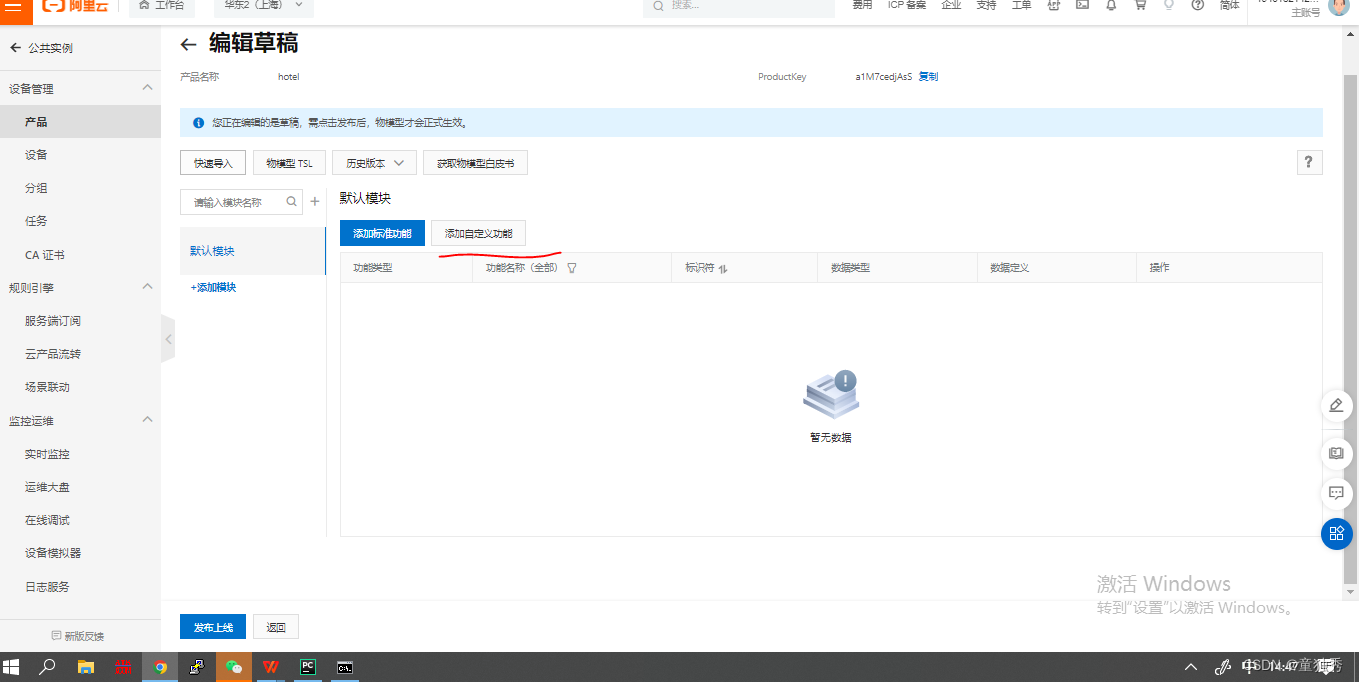Go back using the arrow beside 编辑草稿
The height and width of the screenshot is (682, 1359).
click(x=188, y=44)
